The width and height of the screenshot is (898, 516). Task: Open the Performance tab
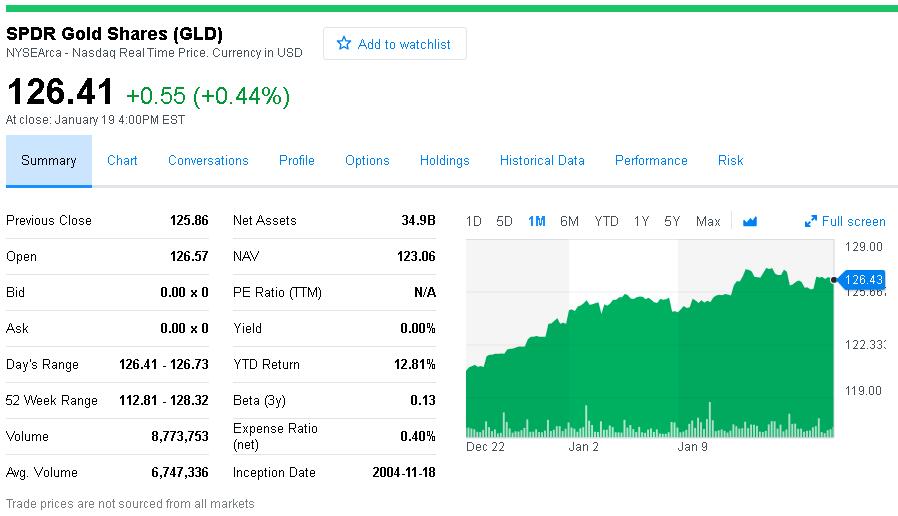(x=651, y=161)
